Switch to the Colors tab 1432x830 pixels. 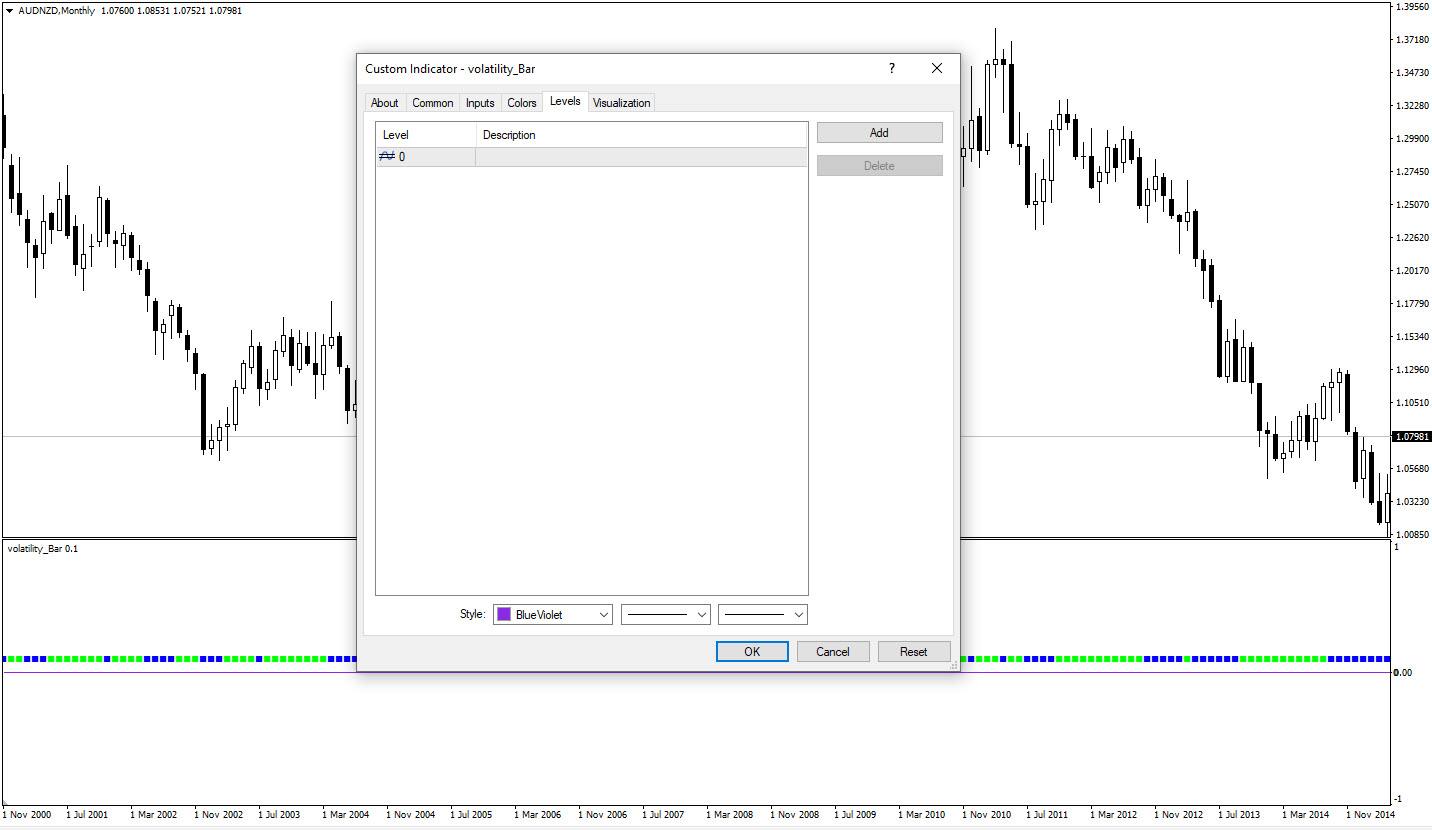point(522,103)
